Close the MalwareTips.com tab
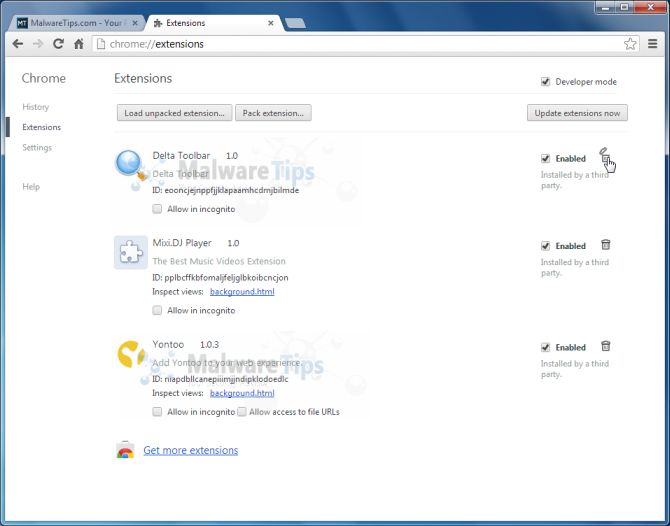The width and height of the screenshot is (670, 526). tap(135, 23)
